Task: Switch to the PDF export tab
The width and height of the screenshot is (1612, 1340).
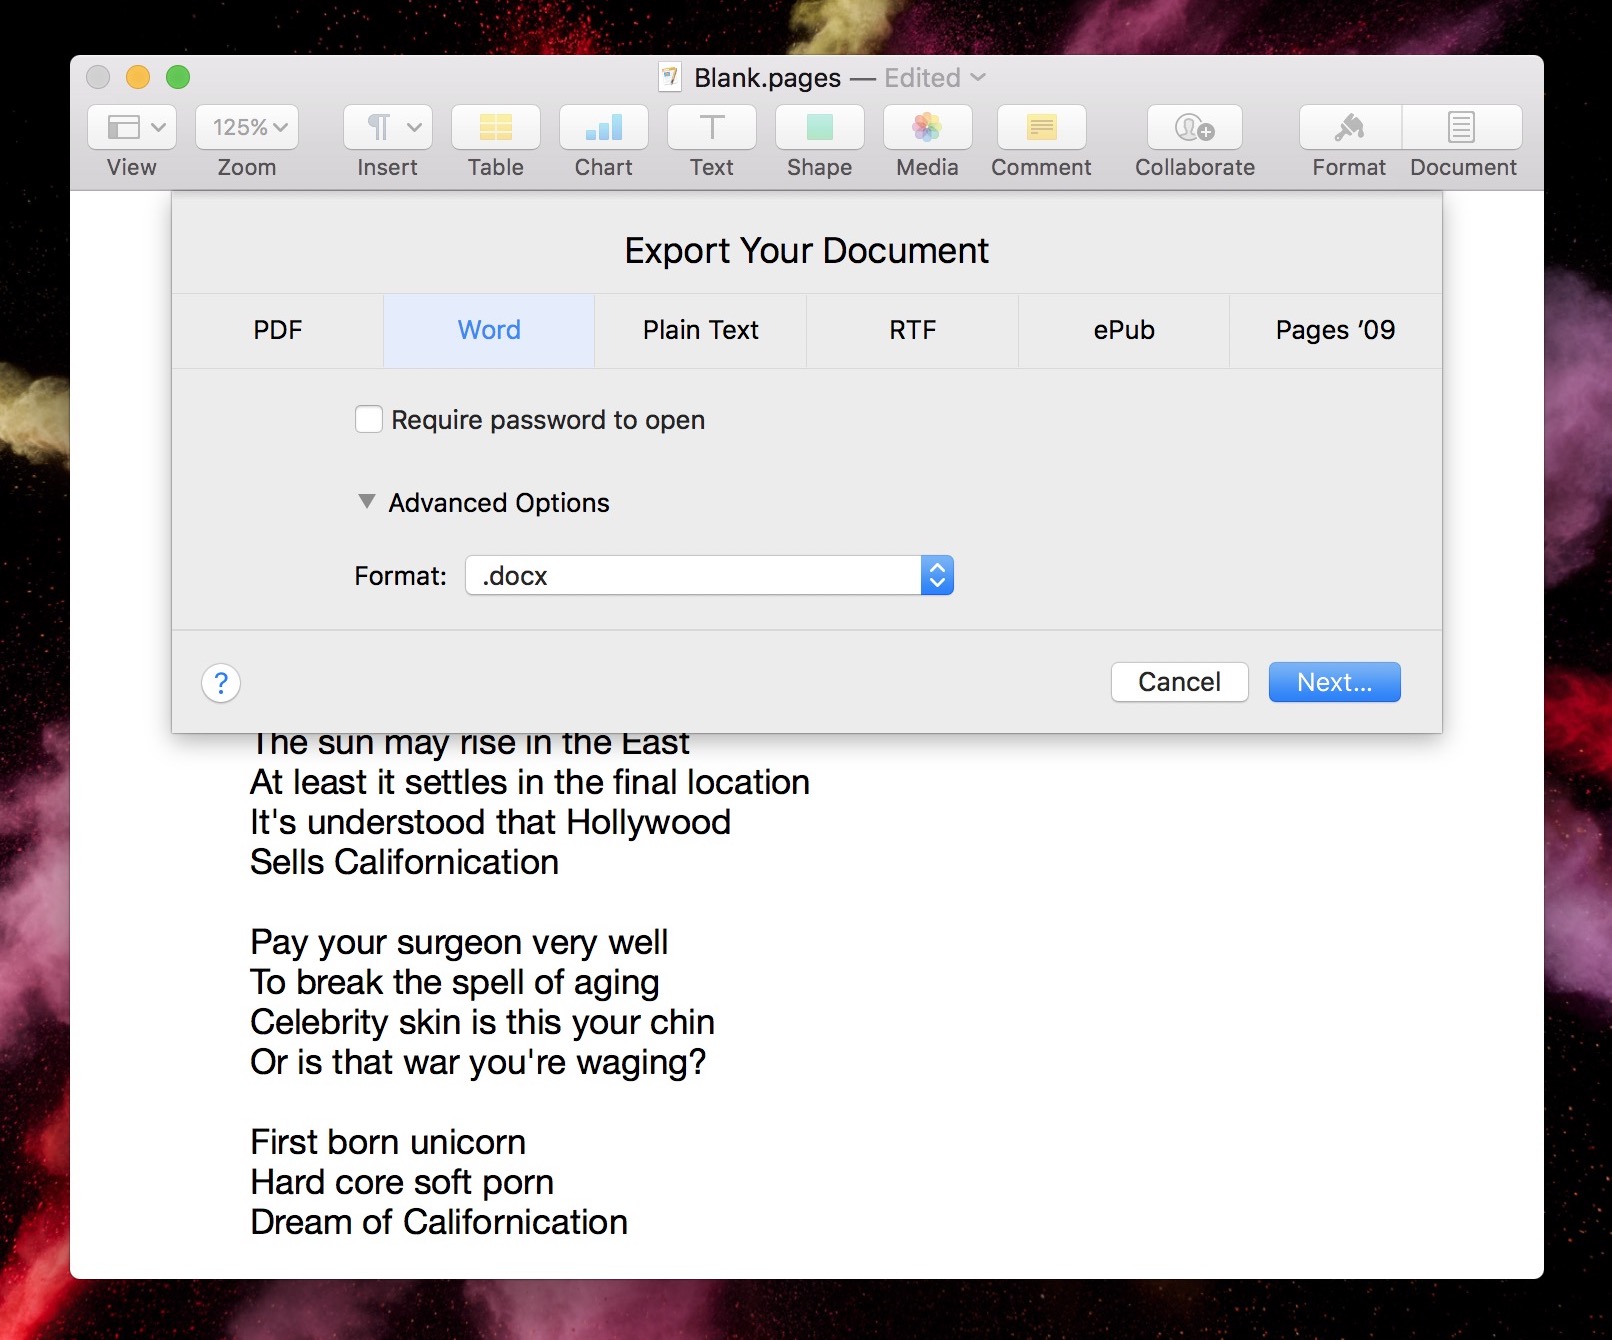Action: click(x=278, y=331)
